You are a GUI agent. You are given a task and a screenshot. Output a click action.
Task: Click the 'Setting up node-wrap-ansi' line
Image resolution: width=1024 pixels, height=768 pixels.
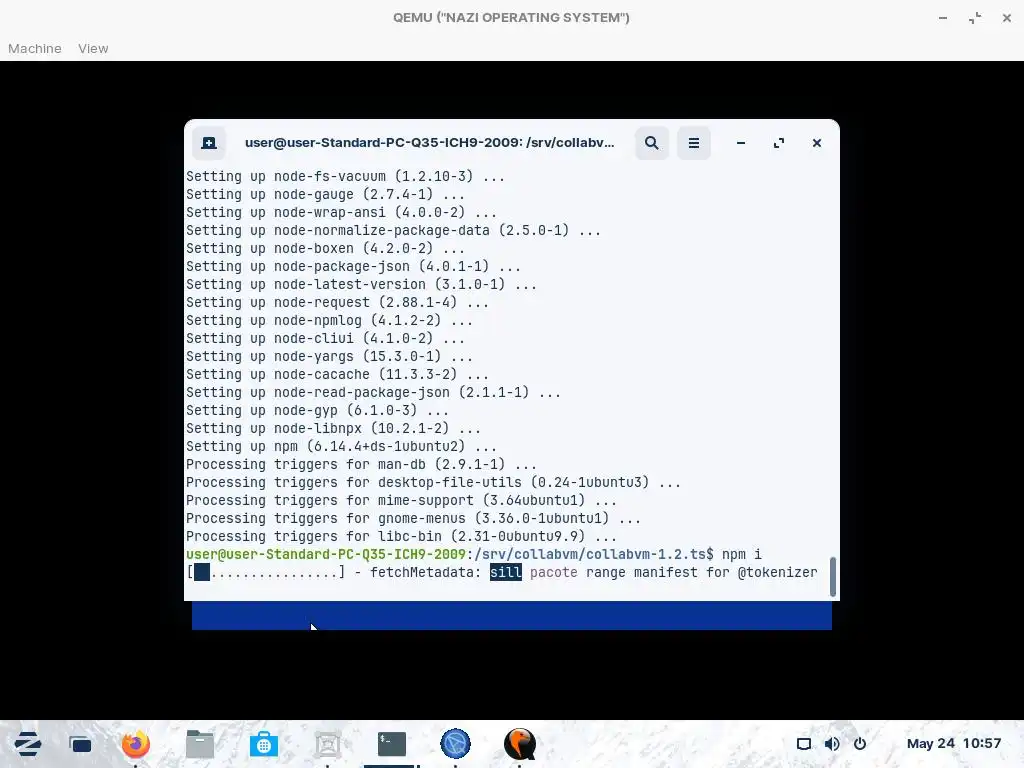(342, 213)
